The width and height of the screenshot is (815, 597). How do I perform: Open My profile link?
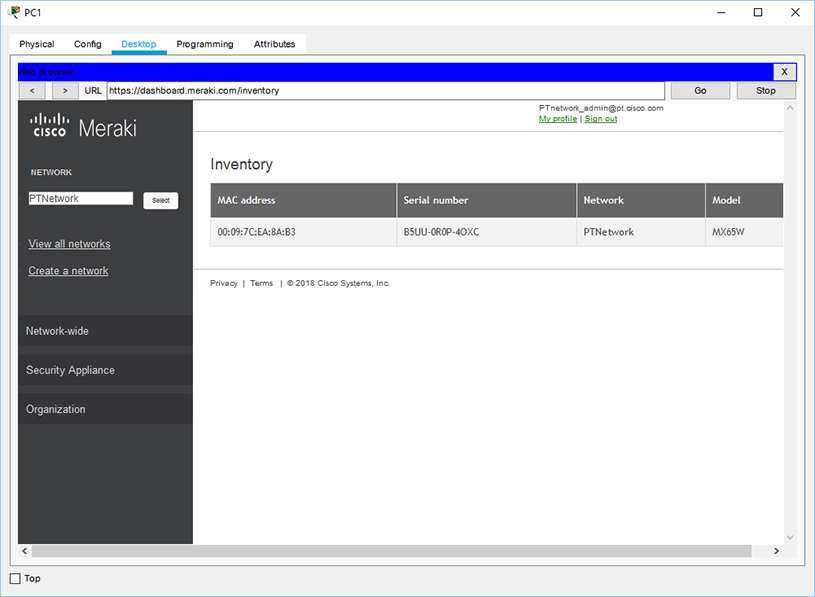click(x=558, y=119)
